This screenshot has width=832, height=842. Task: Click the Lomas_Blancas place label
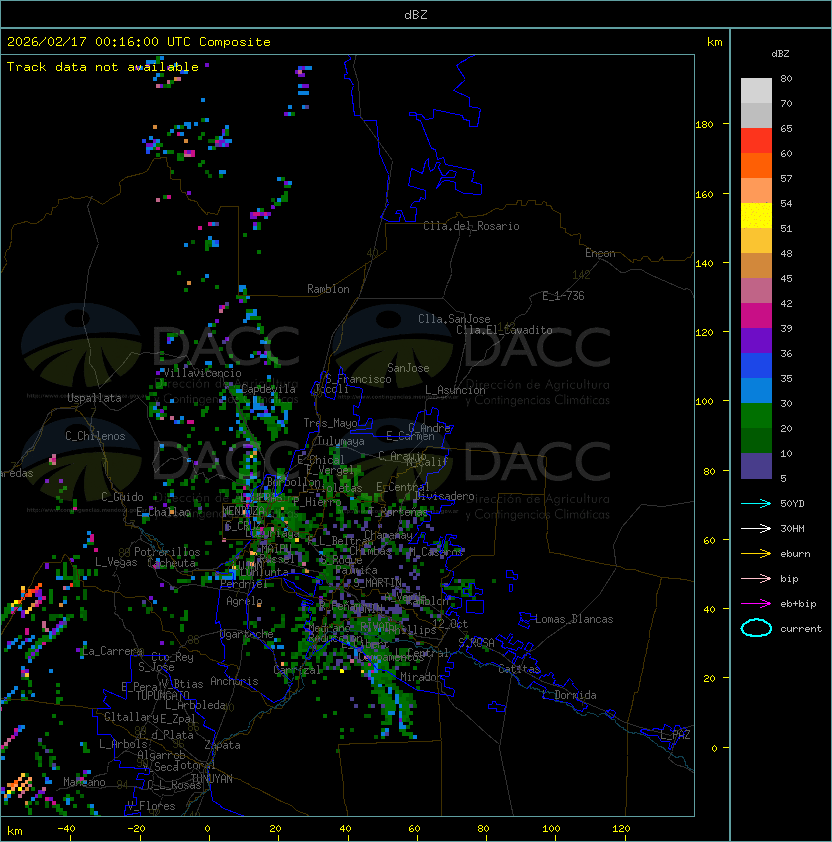tap(574, 620)
